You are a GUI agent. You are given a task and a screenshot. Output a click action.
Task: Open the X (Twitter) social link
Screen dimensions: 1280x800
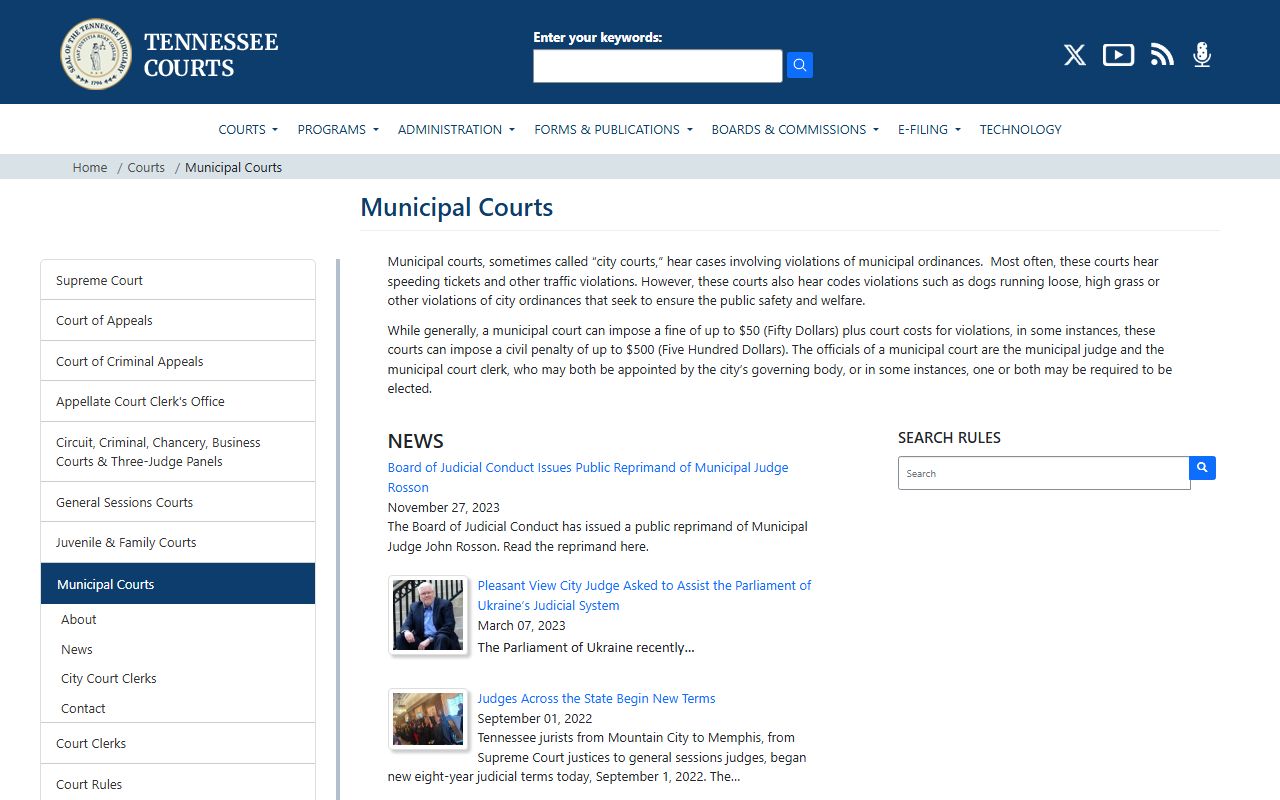tap(1075, 55)
